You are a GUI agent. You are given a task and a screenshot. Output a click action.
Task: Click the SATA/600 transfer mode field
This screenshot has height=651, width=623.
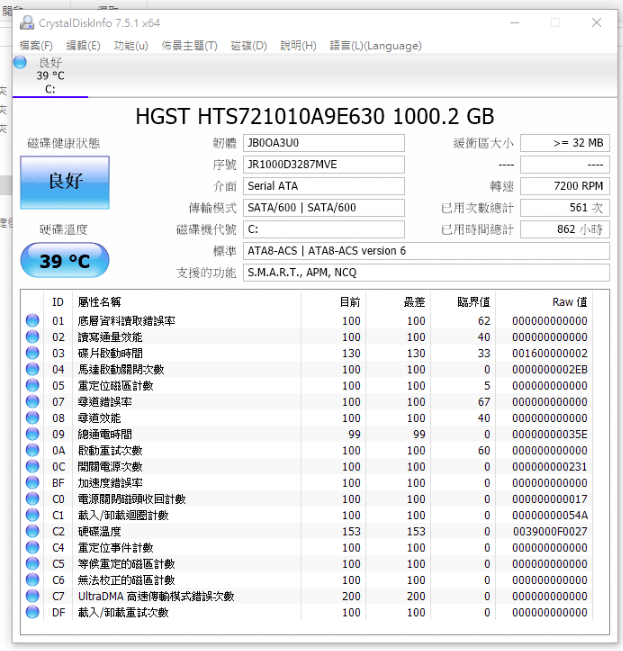[x=324, y=208]
